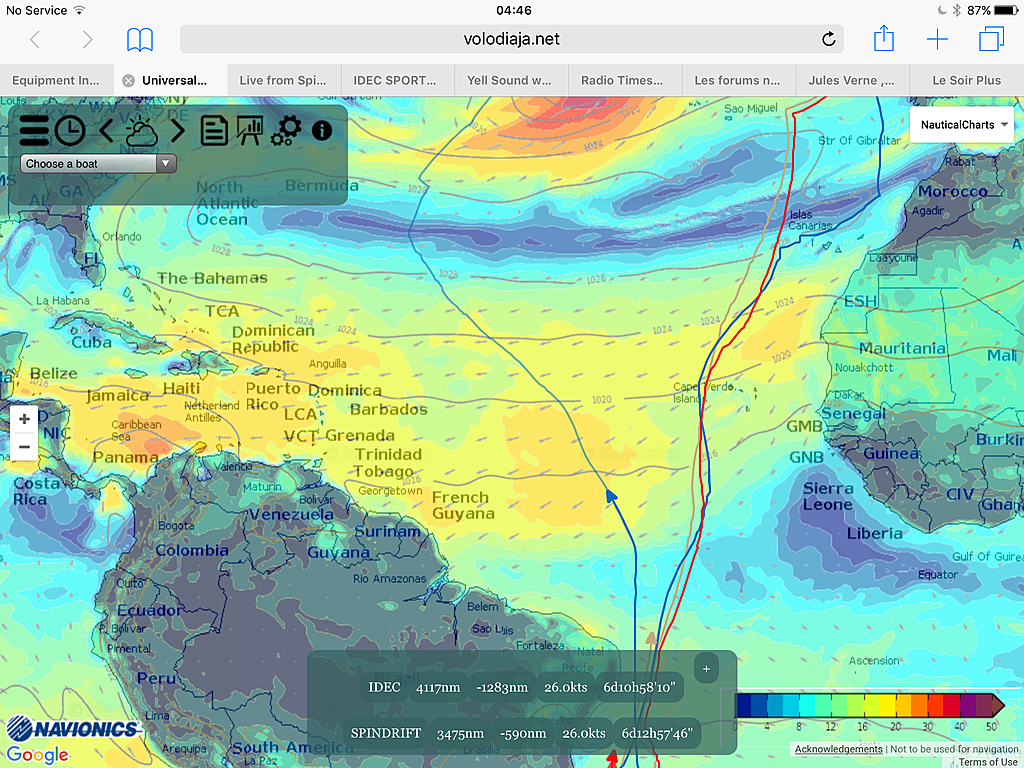Click IDEC's 4117nm distance value
This screenshot has height=768, width=1024.
pyautogui.click(x=438, y=687)
